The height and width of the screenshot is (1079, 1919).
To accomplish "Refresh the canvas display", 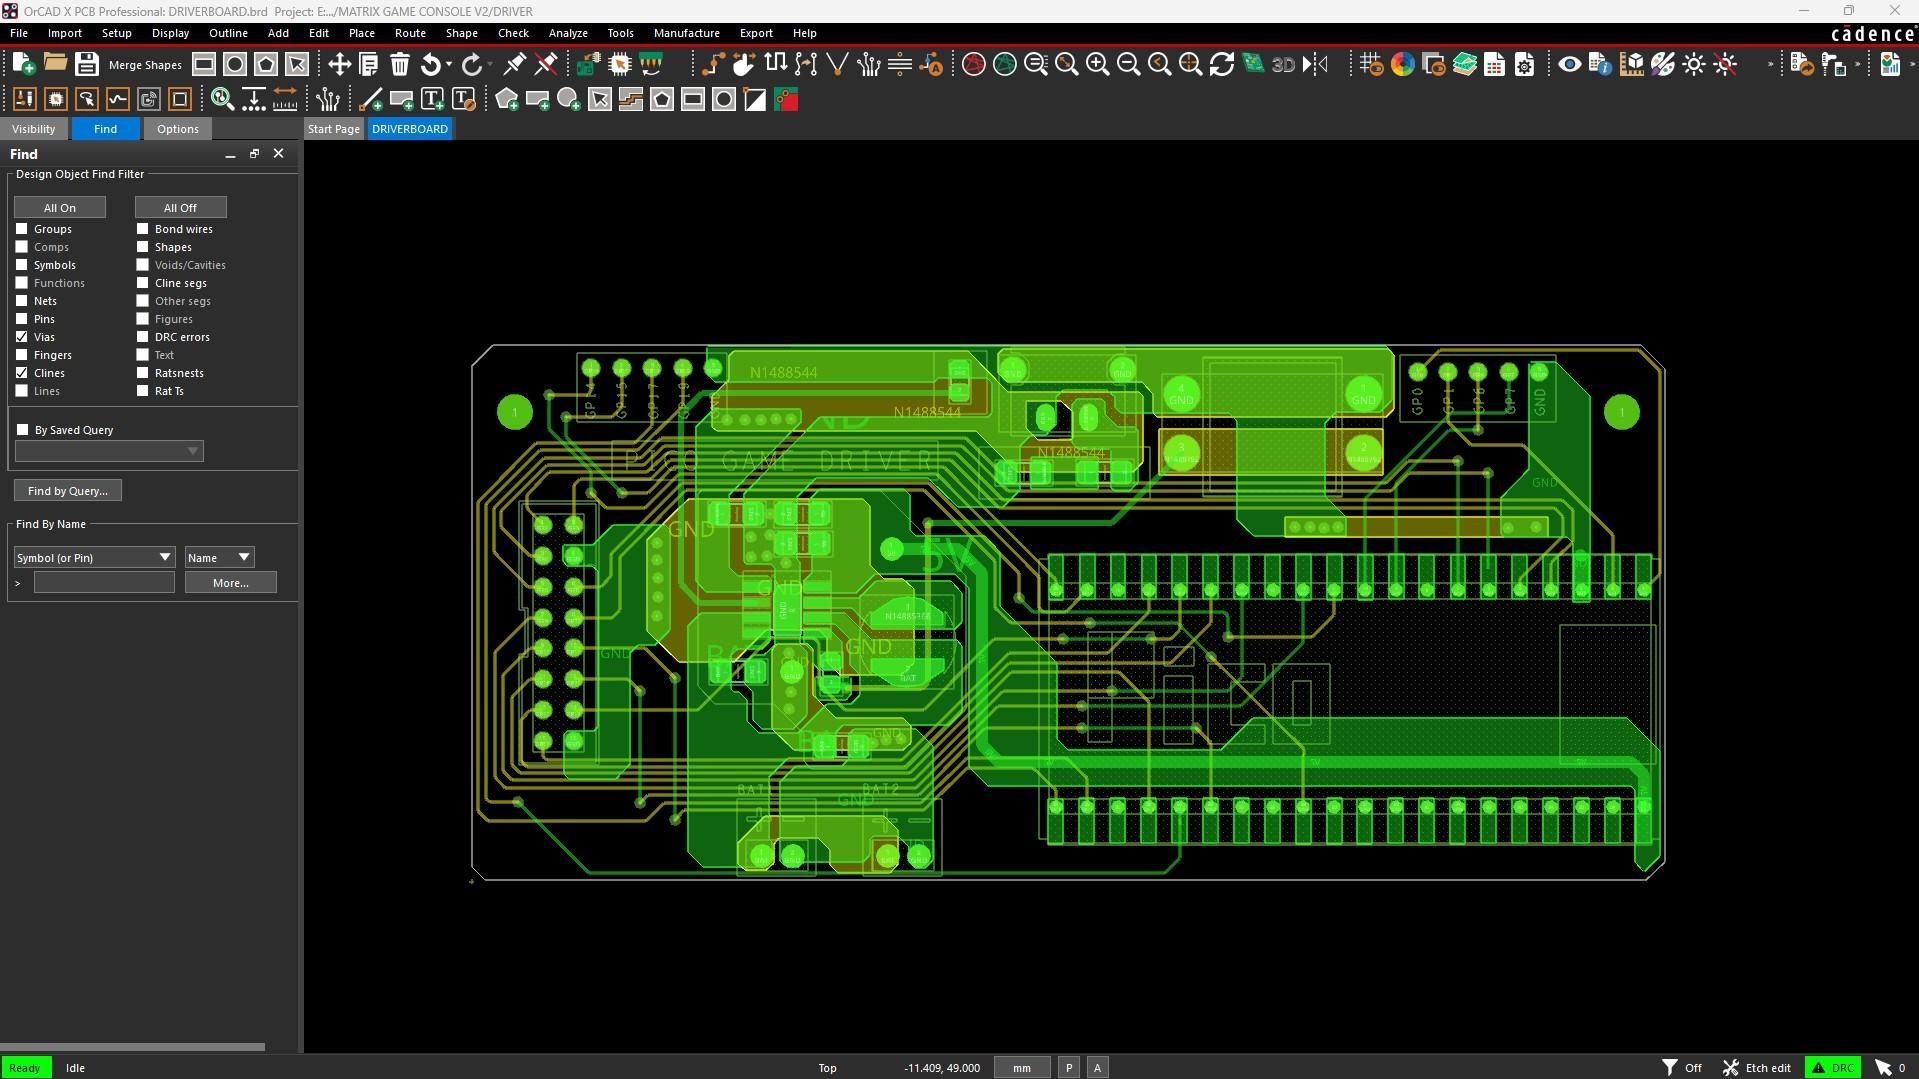I will 1221,64.
